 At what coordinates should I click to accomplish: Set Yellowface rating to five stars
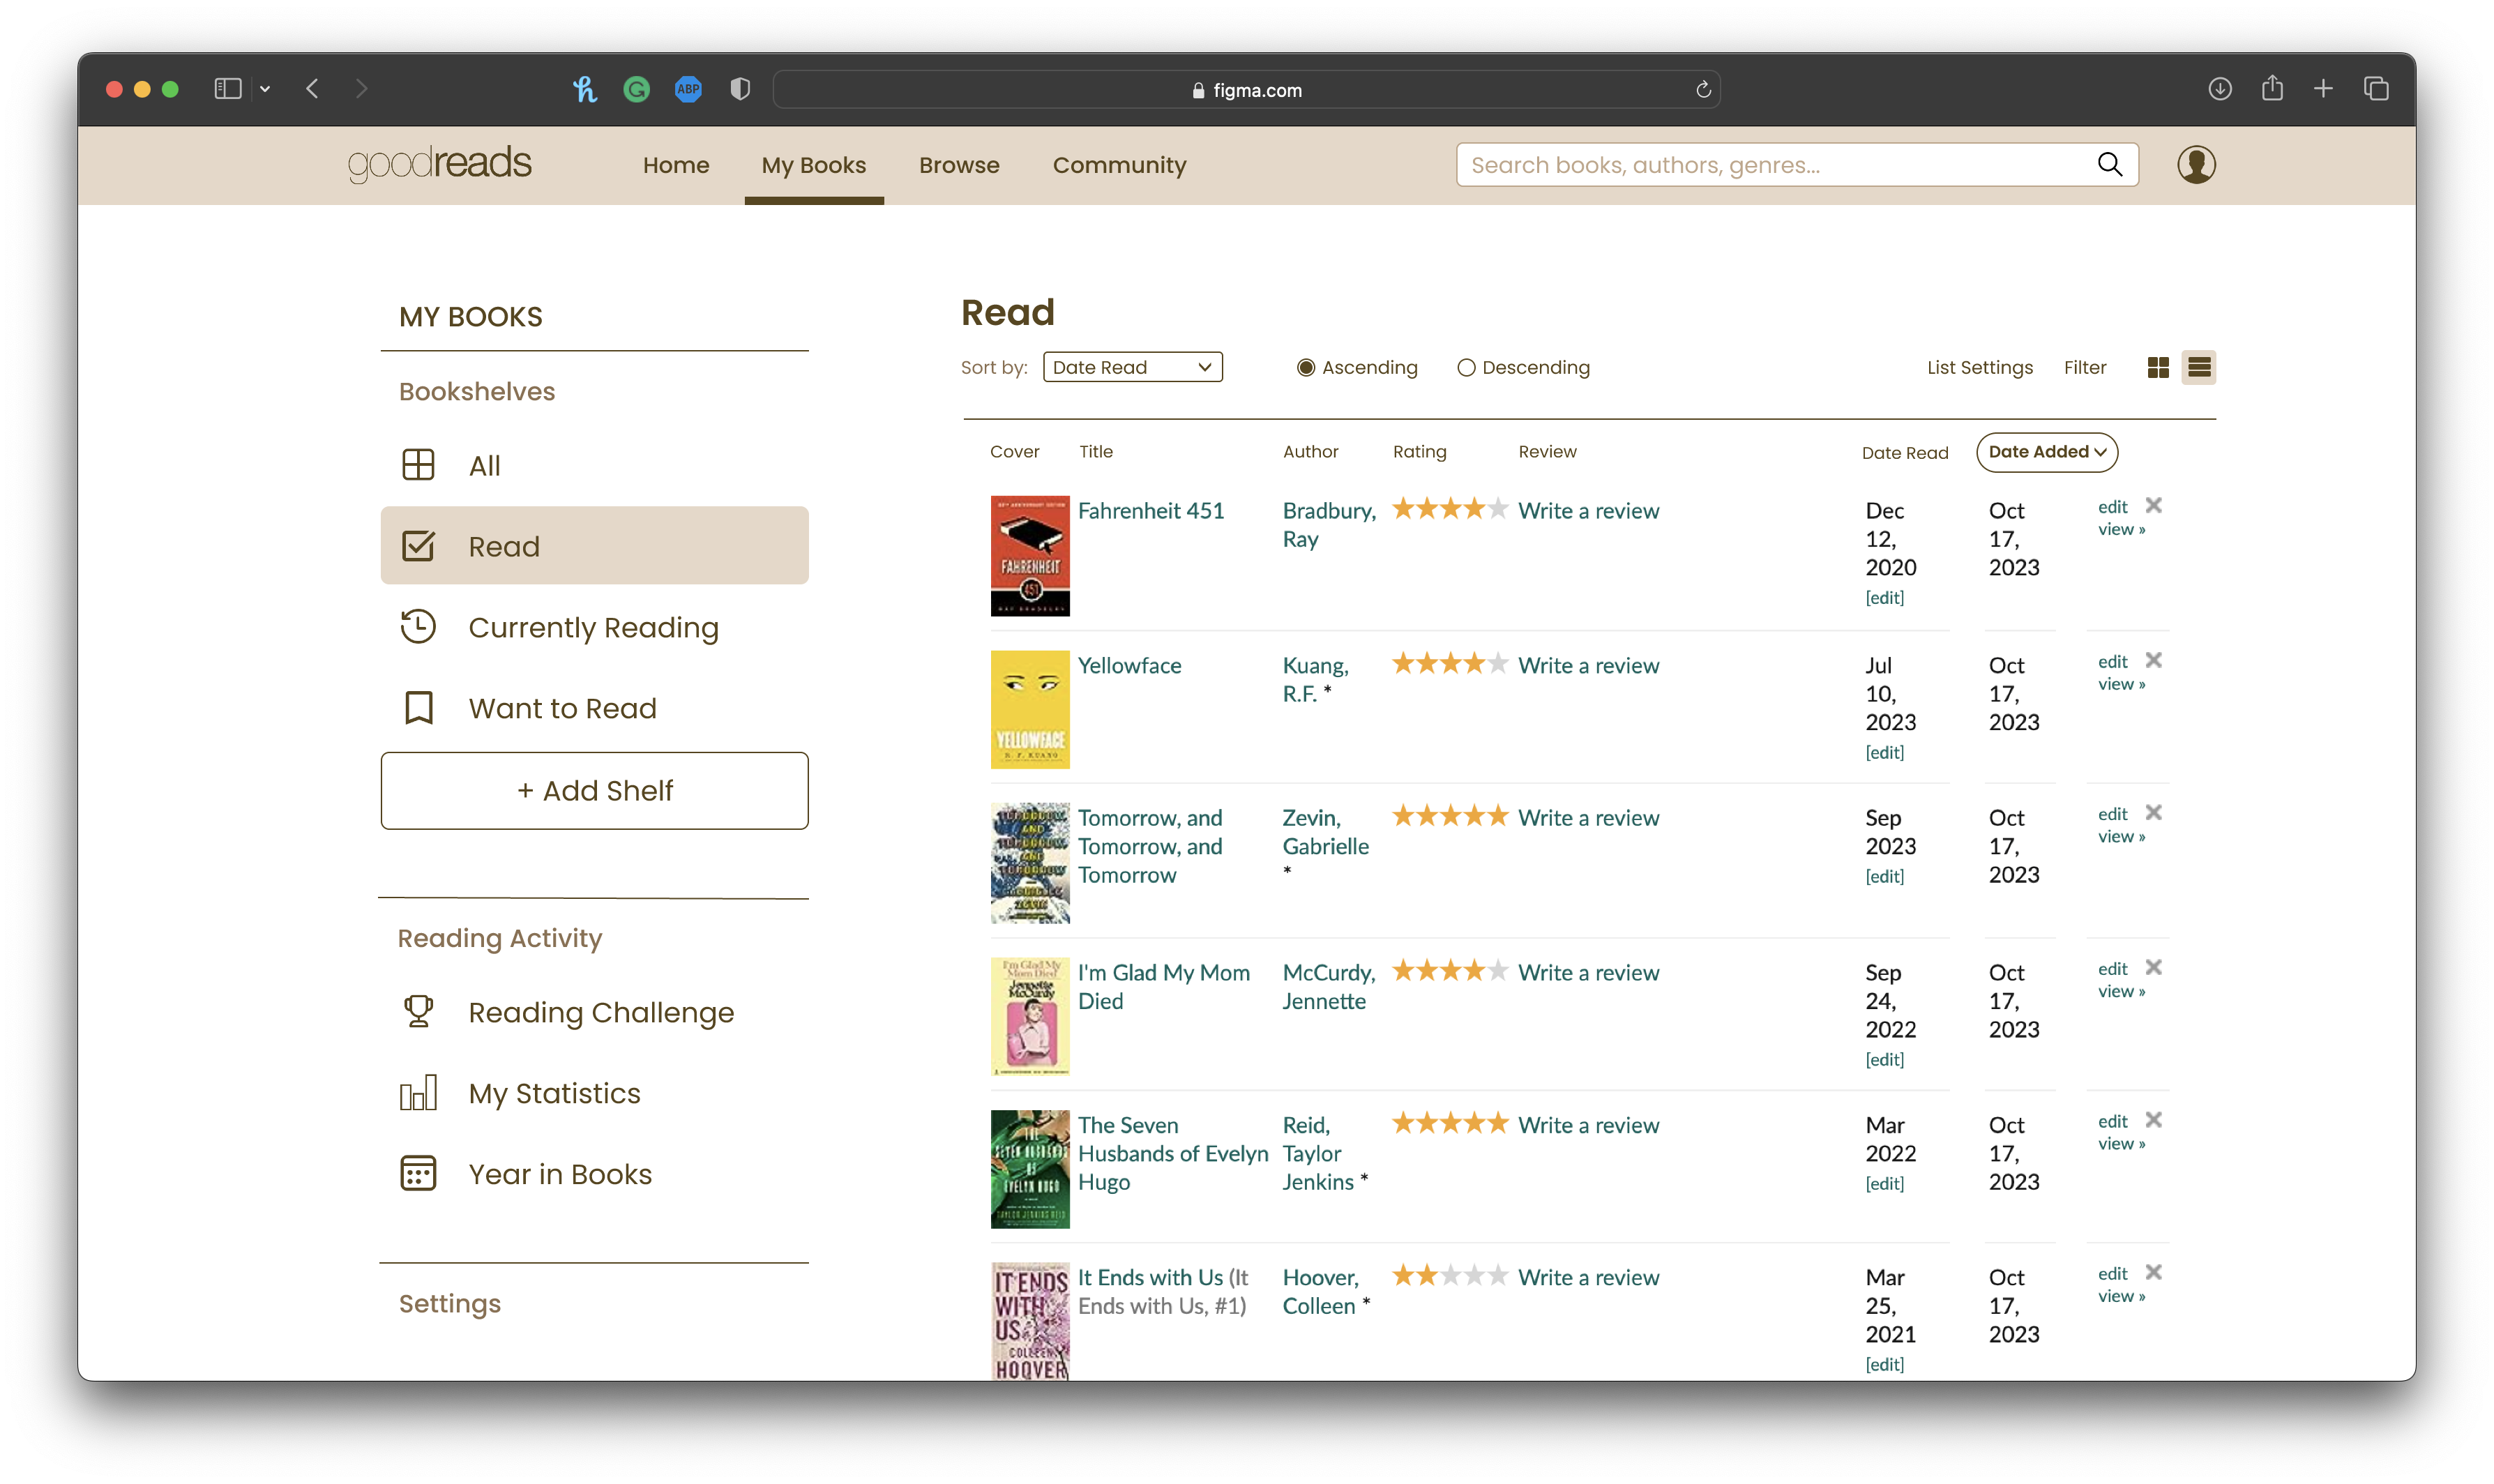click(1497, 664)
